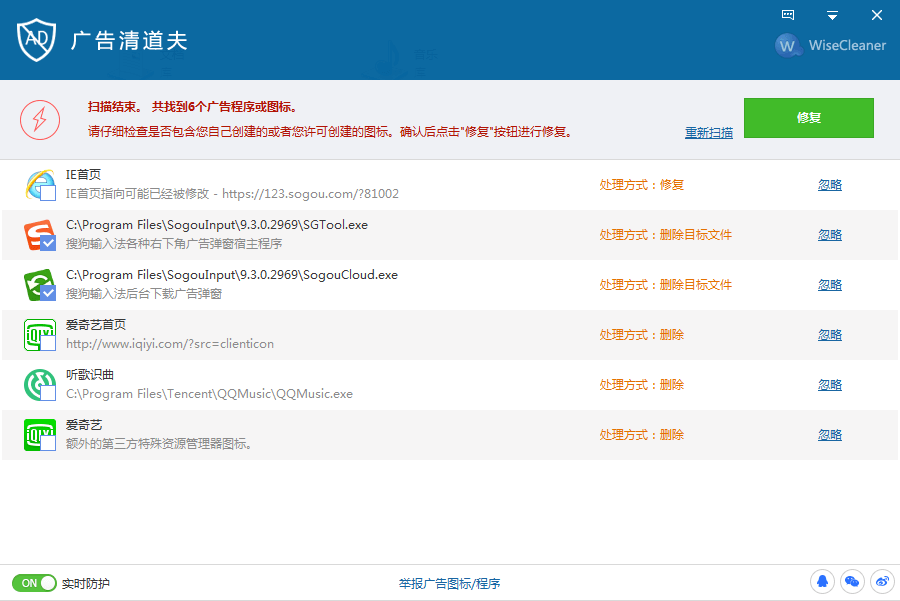Ignore the SGTool.exe item
This screenshot has width=900, height=601.
click(x=829, y=235)
